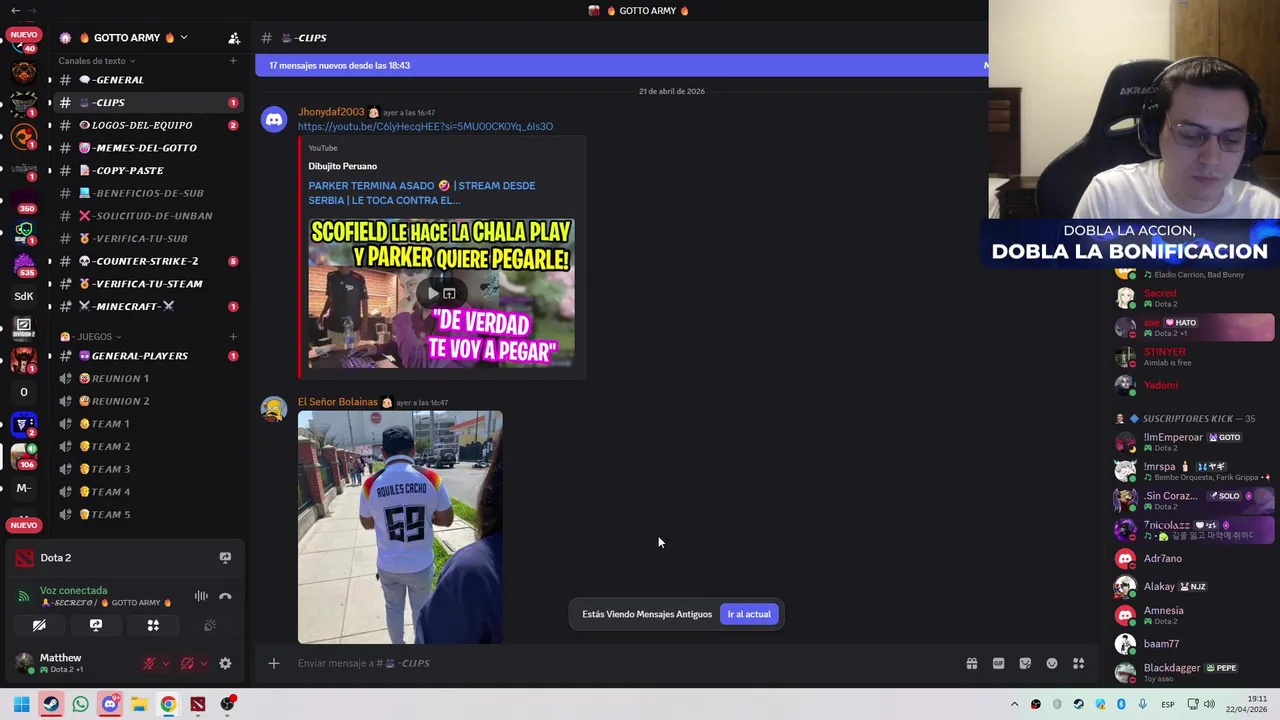Open the SdK server in sidebar
This screenshot has height=720, width=1280.
coord(24,296)
